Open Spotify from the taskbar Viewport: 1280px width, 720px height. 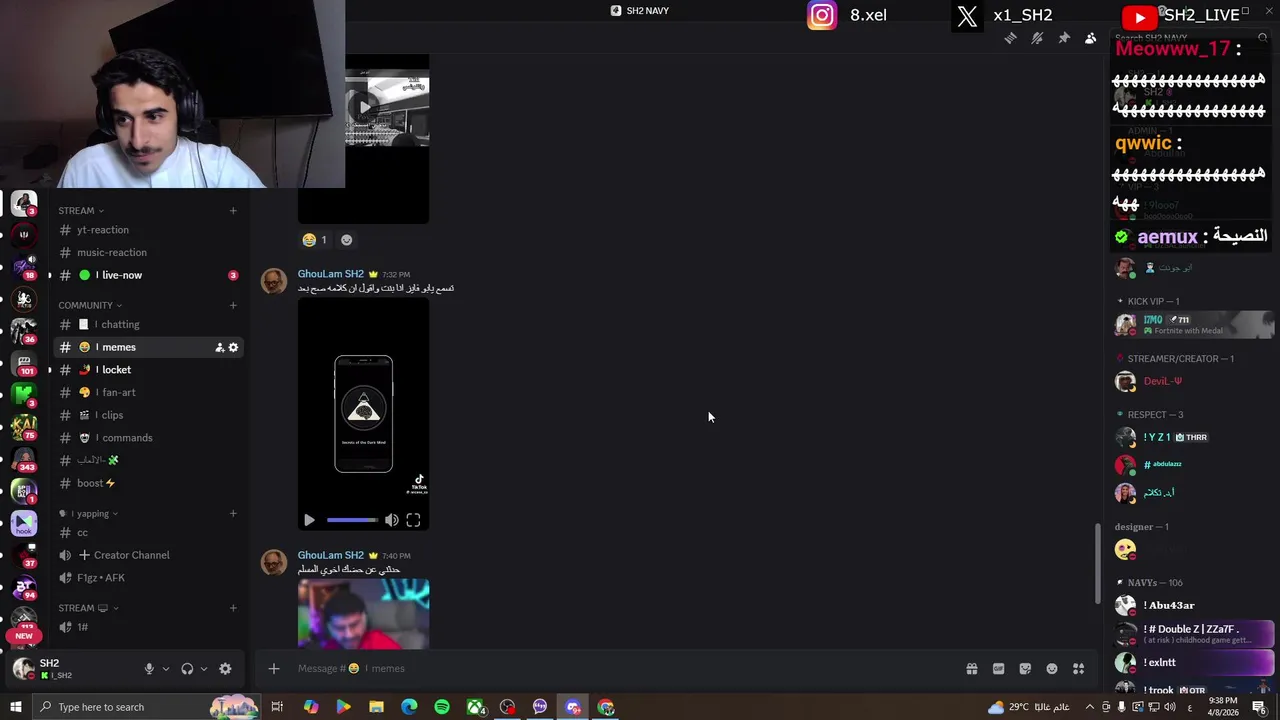point(442,707)
